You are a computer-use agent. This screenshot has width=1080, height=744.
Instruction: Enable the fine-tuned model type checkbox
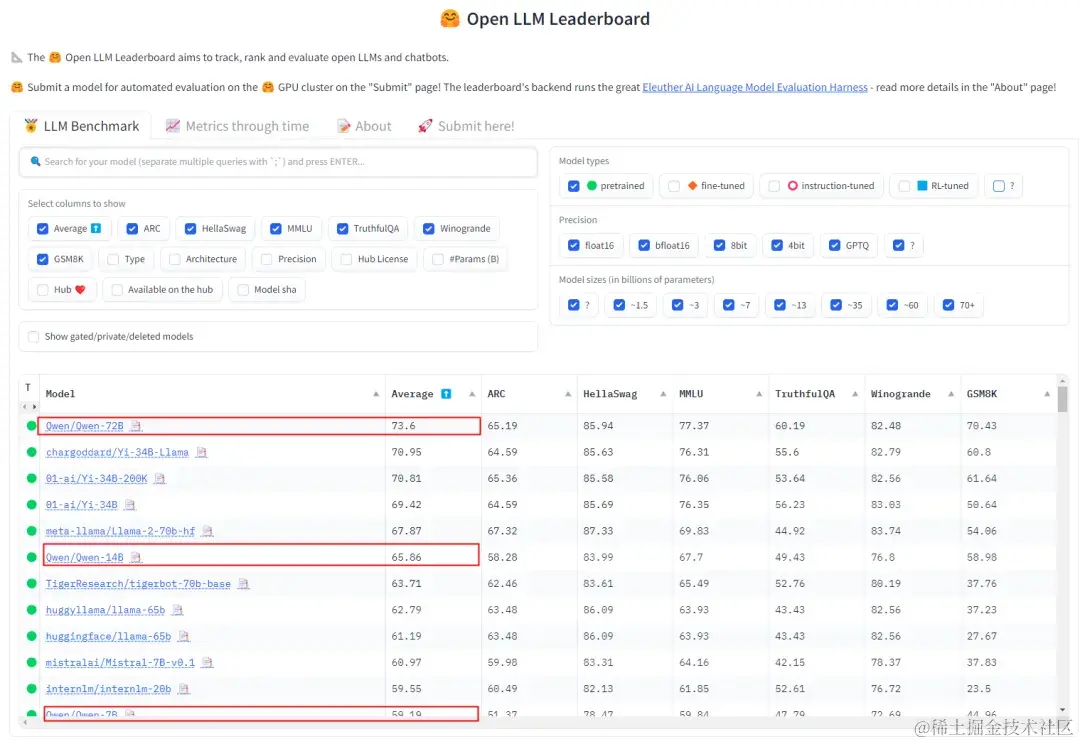pyautogui.click(x=674, y=186)
